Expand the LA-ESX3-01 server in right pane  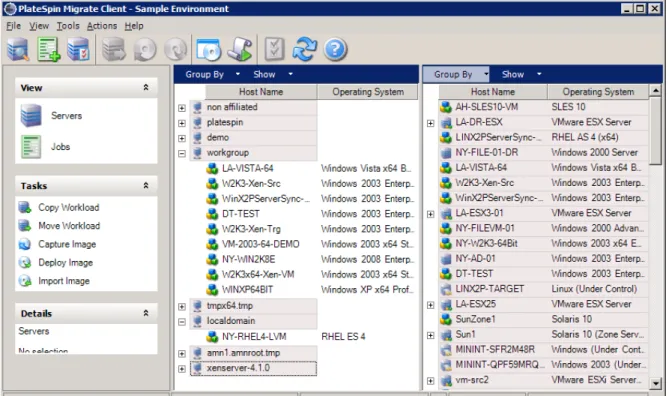[430, 214]
